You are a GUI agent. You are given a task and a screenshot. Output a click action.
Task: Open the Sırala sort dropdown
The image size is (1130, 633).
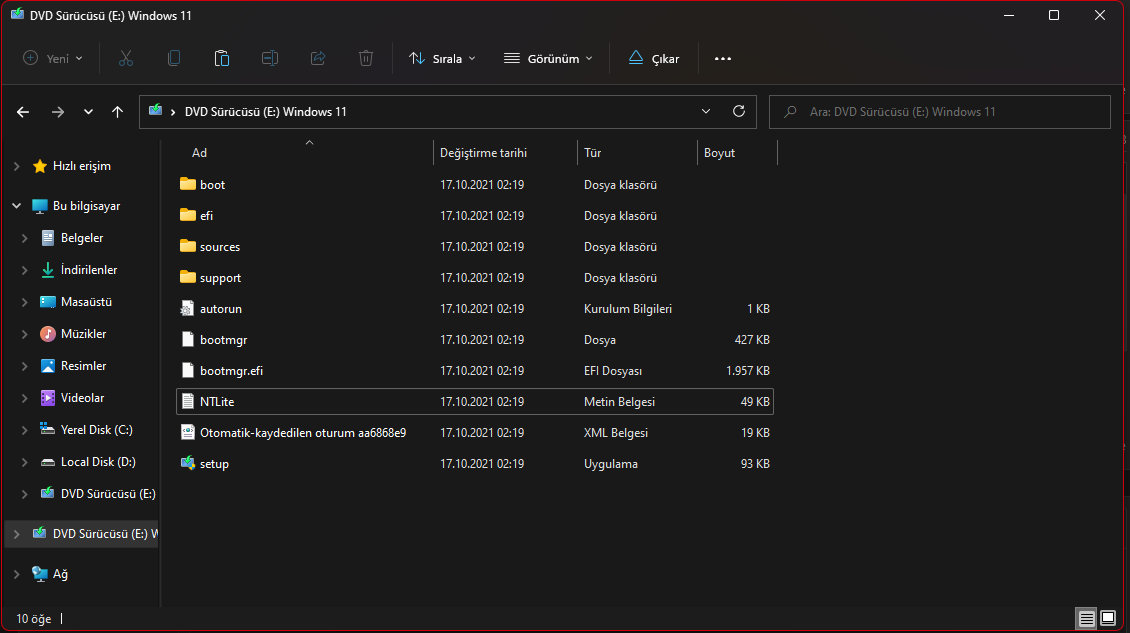click(x=442, y=58)
